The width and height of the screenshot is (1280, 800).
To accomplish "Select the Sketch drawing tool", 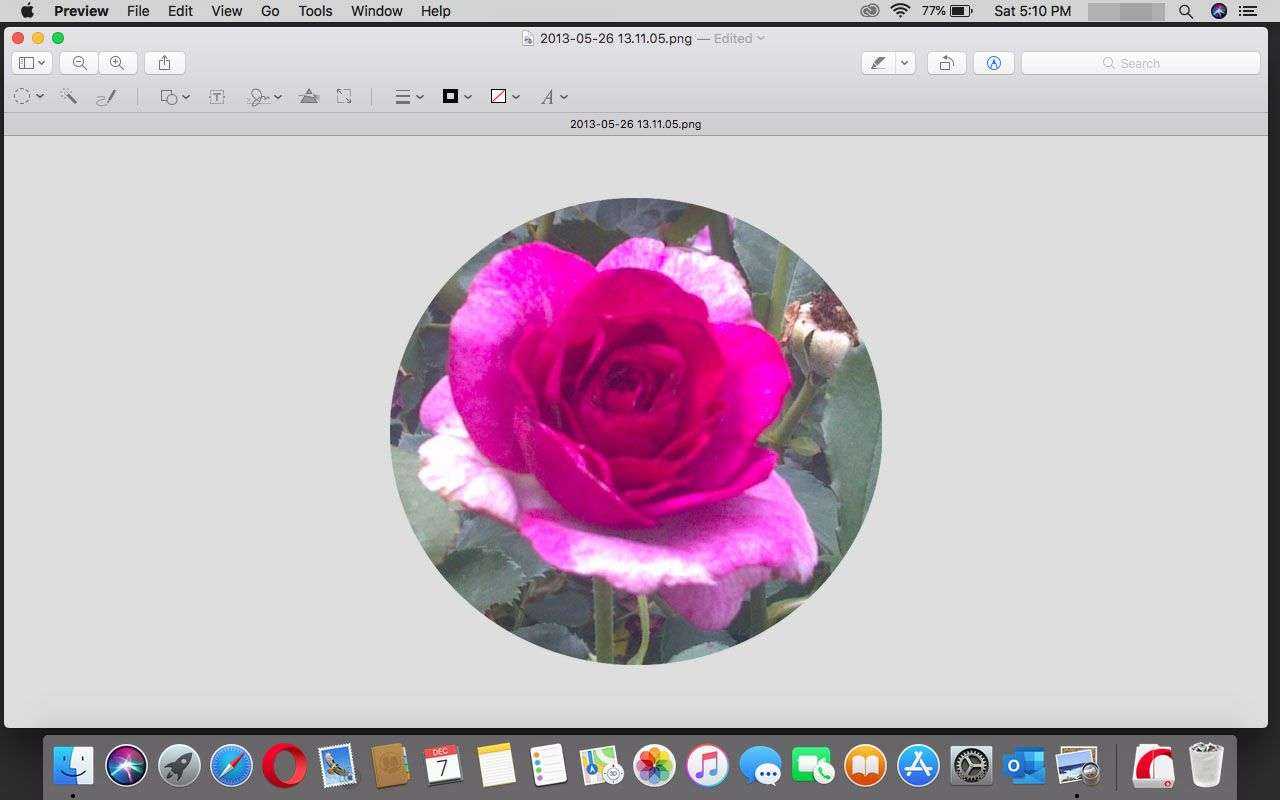I will pos(106,97).
